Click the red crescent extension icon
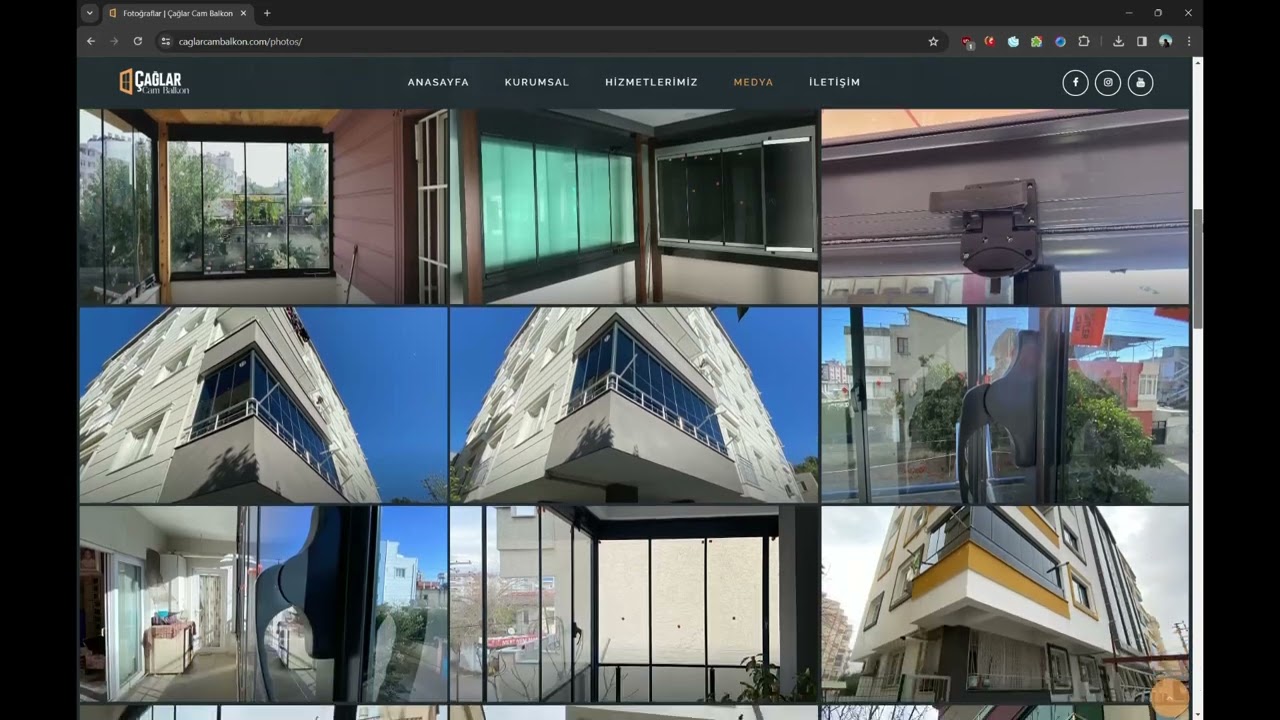 pos(990,41)
